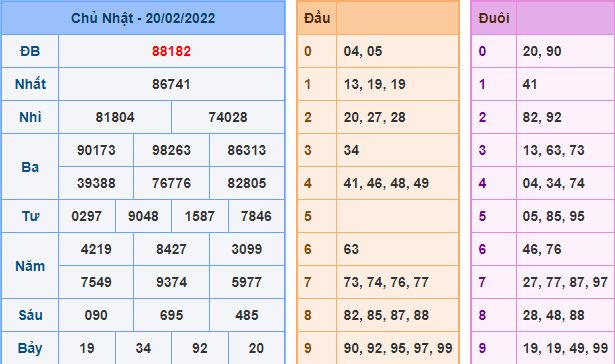Select the Nhất row label
615x364 pixels.
click(x=30, y=84)
